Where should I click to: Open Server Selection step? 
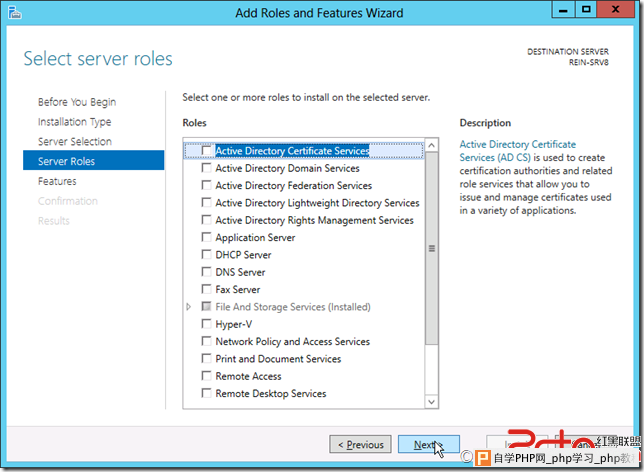pyautogui.click(x=75, y=142)
